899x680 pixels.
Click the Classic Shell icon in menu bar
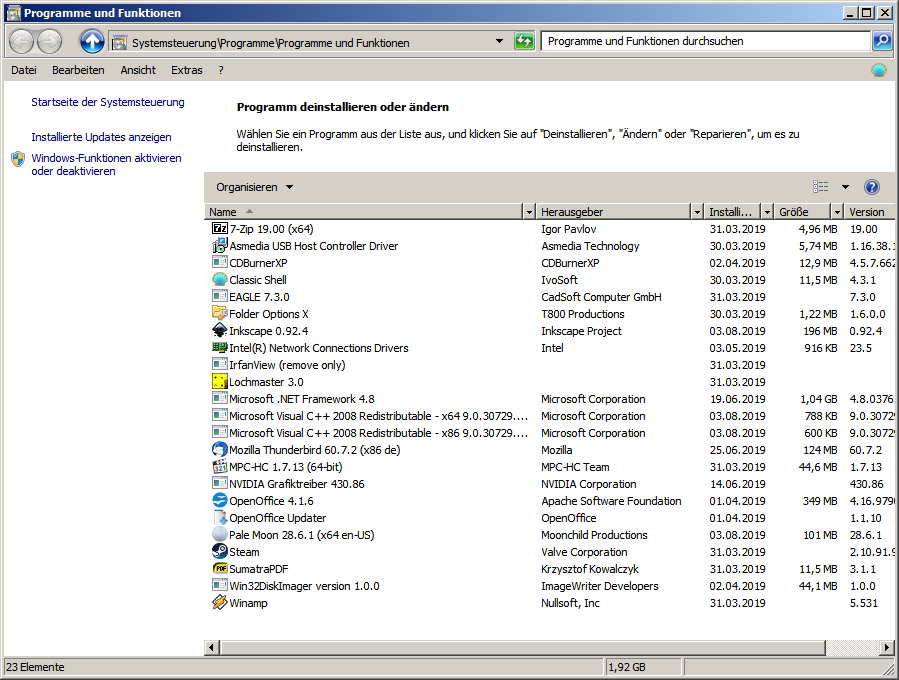(x=879, y=70)
